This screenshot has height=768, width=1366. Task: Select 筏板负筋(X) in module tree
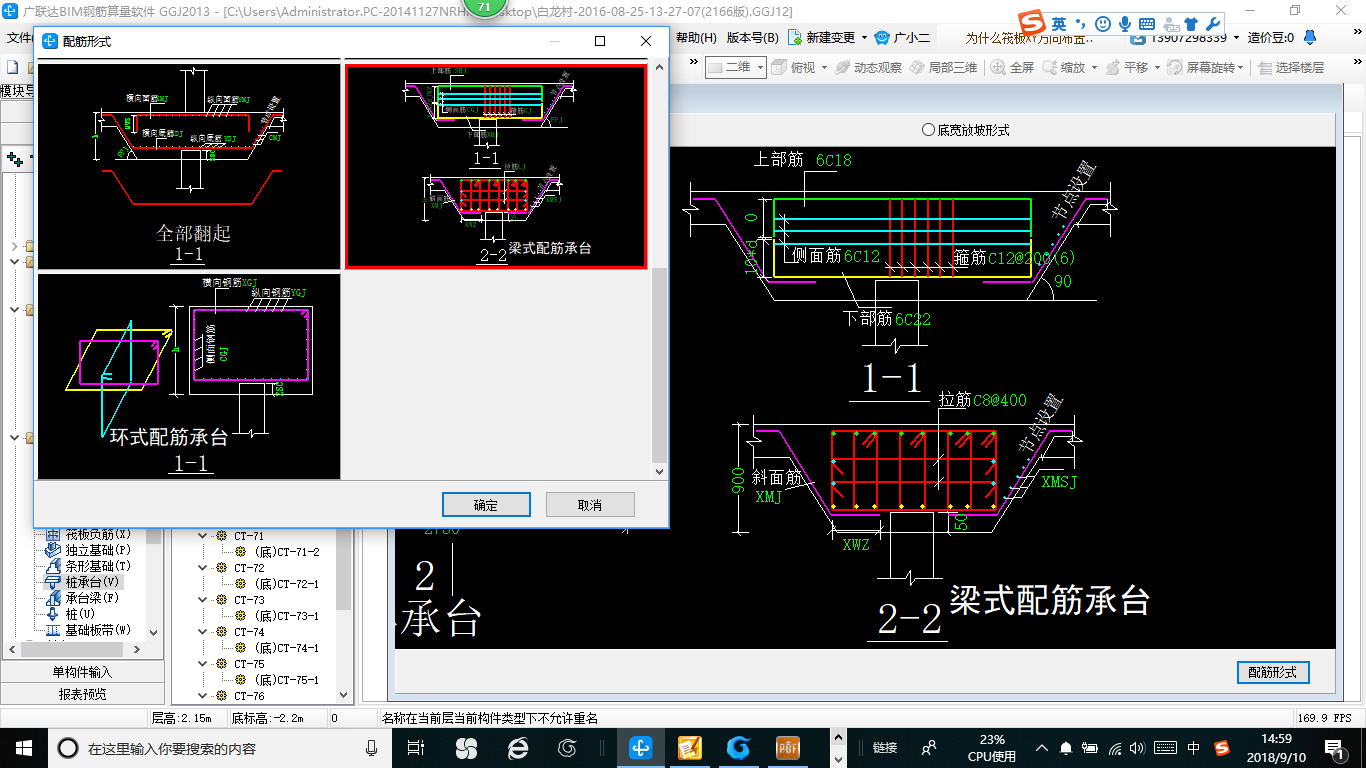click(x=98, y=535)
